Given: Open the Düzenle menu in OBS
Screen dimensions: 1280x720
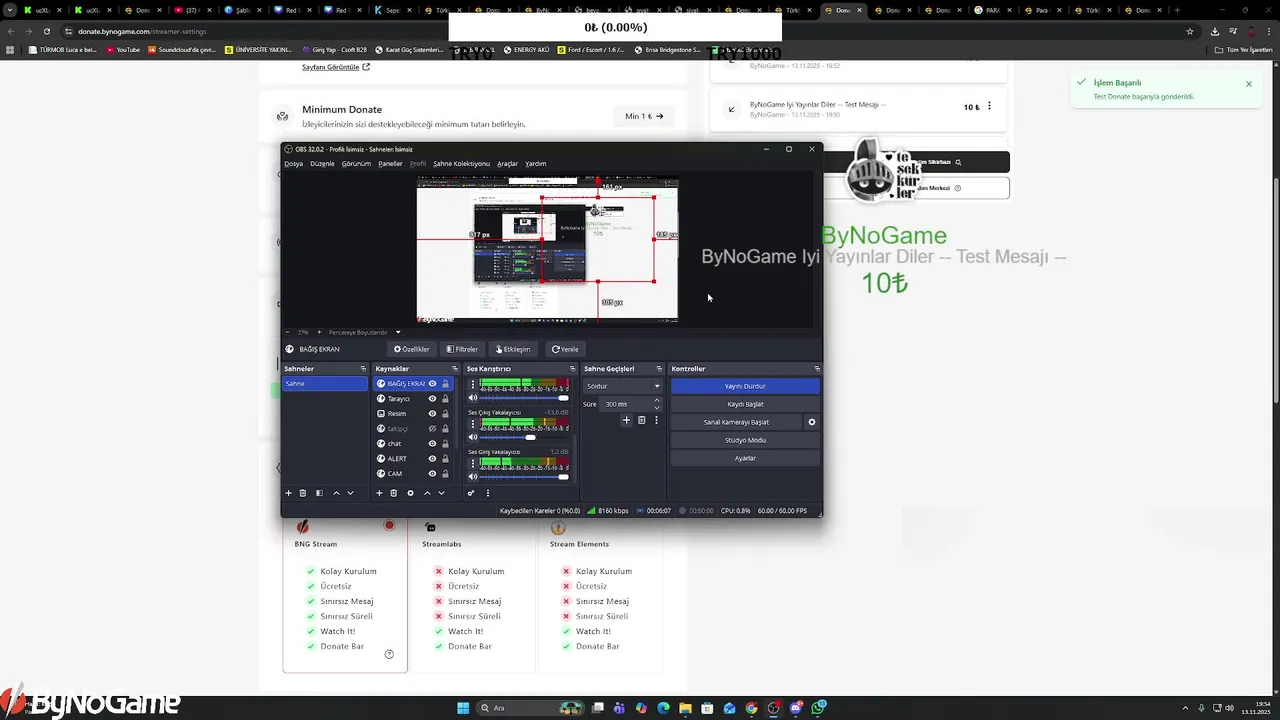Looking at the screenshot, I should [x=322, y=163].
